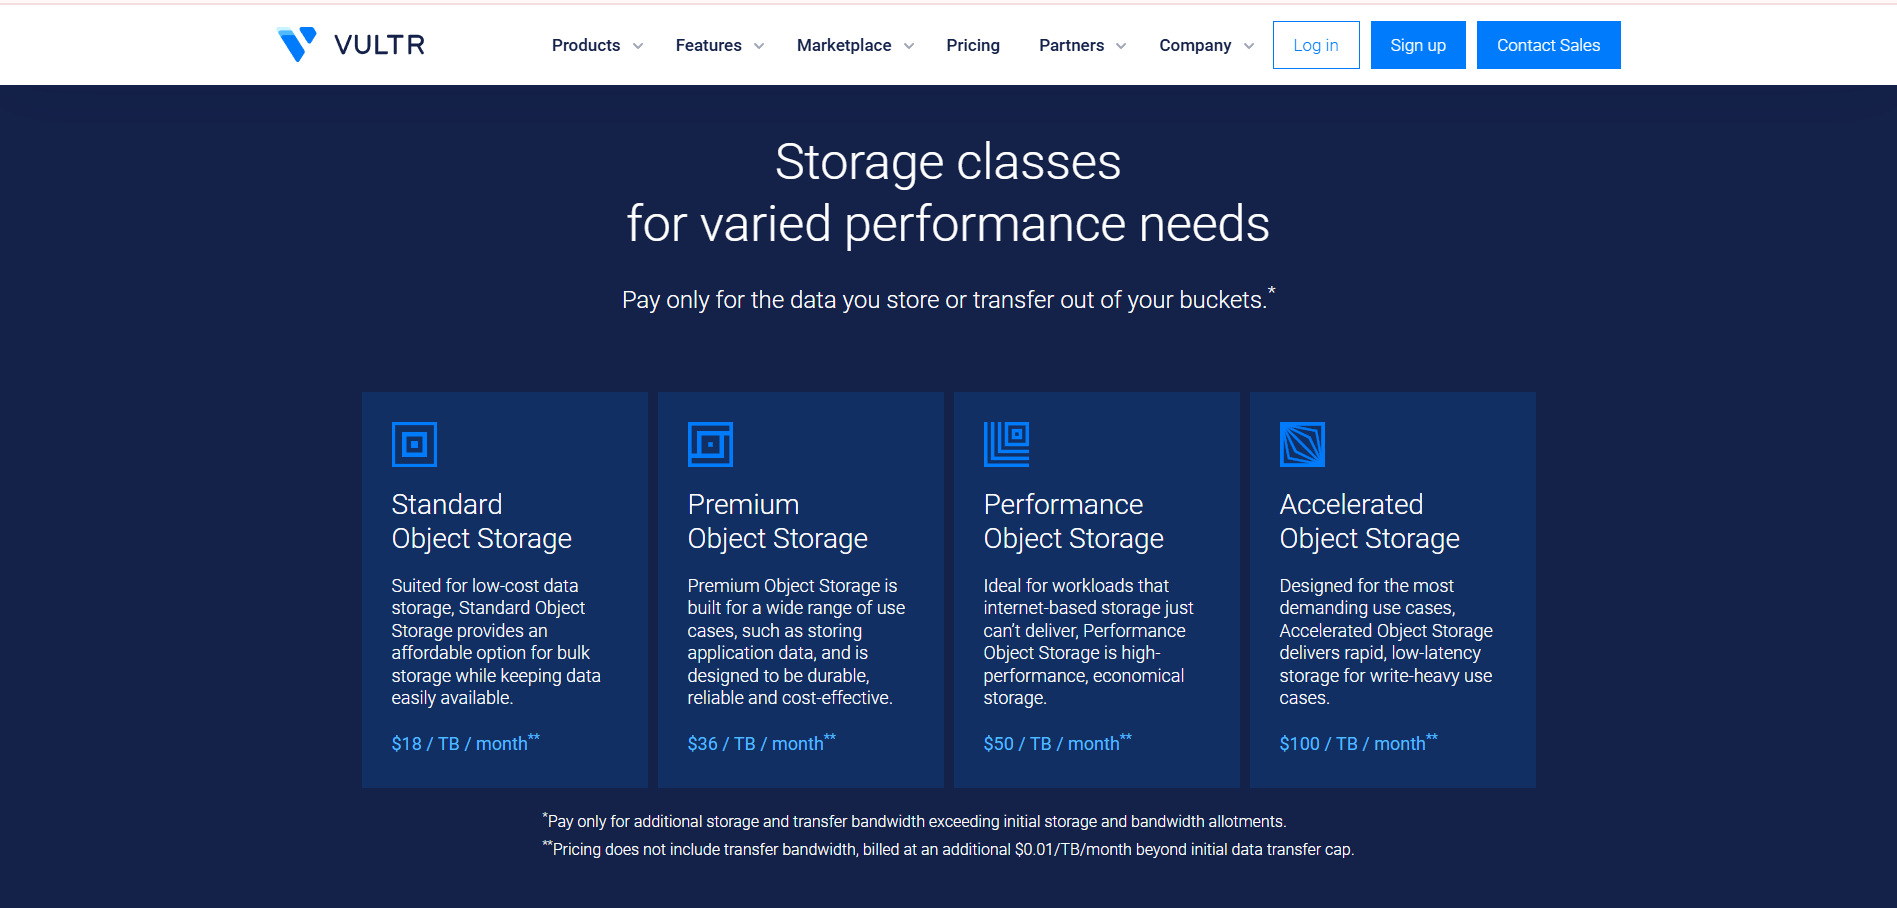
Task: Open the Company dropdown chevron
Action: [1249, 46]
